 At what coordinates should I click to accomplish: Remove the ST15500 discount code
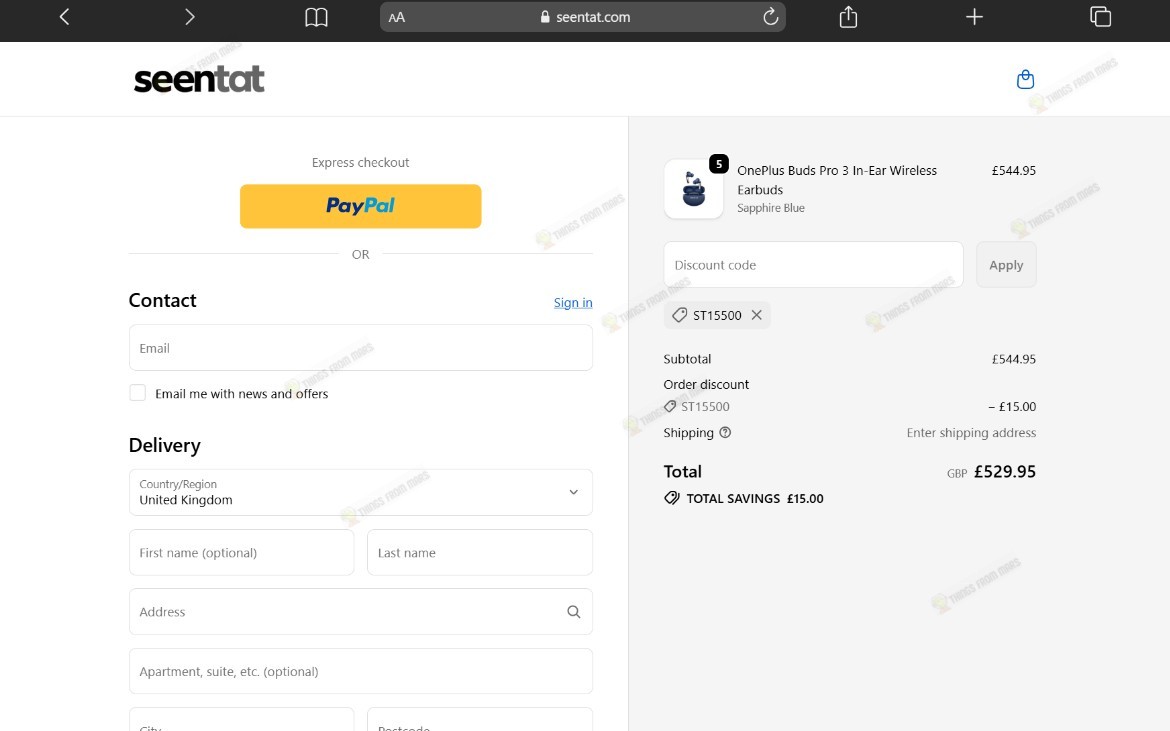tap(757, 315)
